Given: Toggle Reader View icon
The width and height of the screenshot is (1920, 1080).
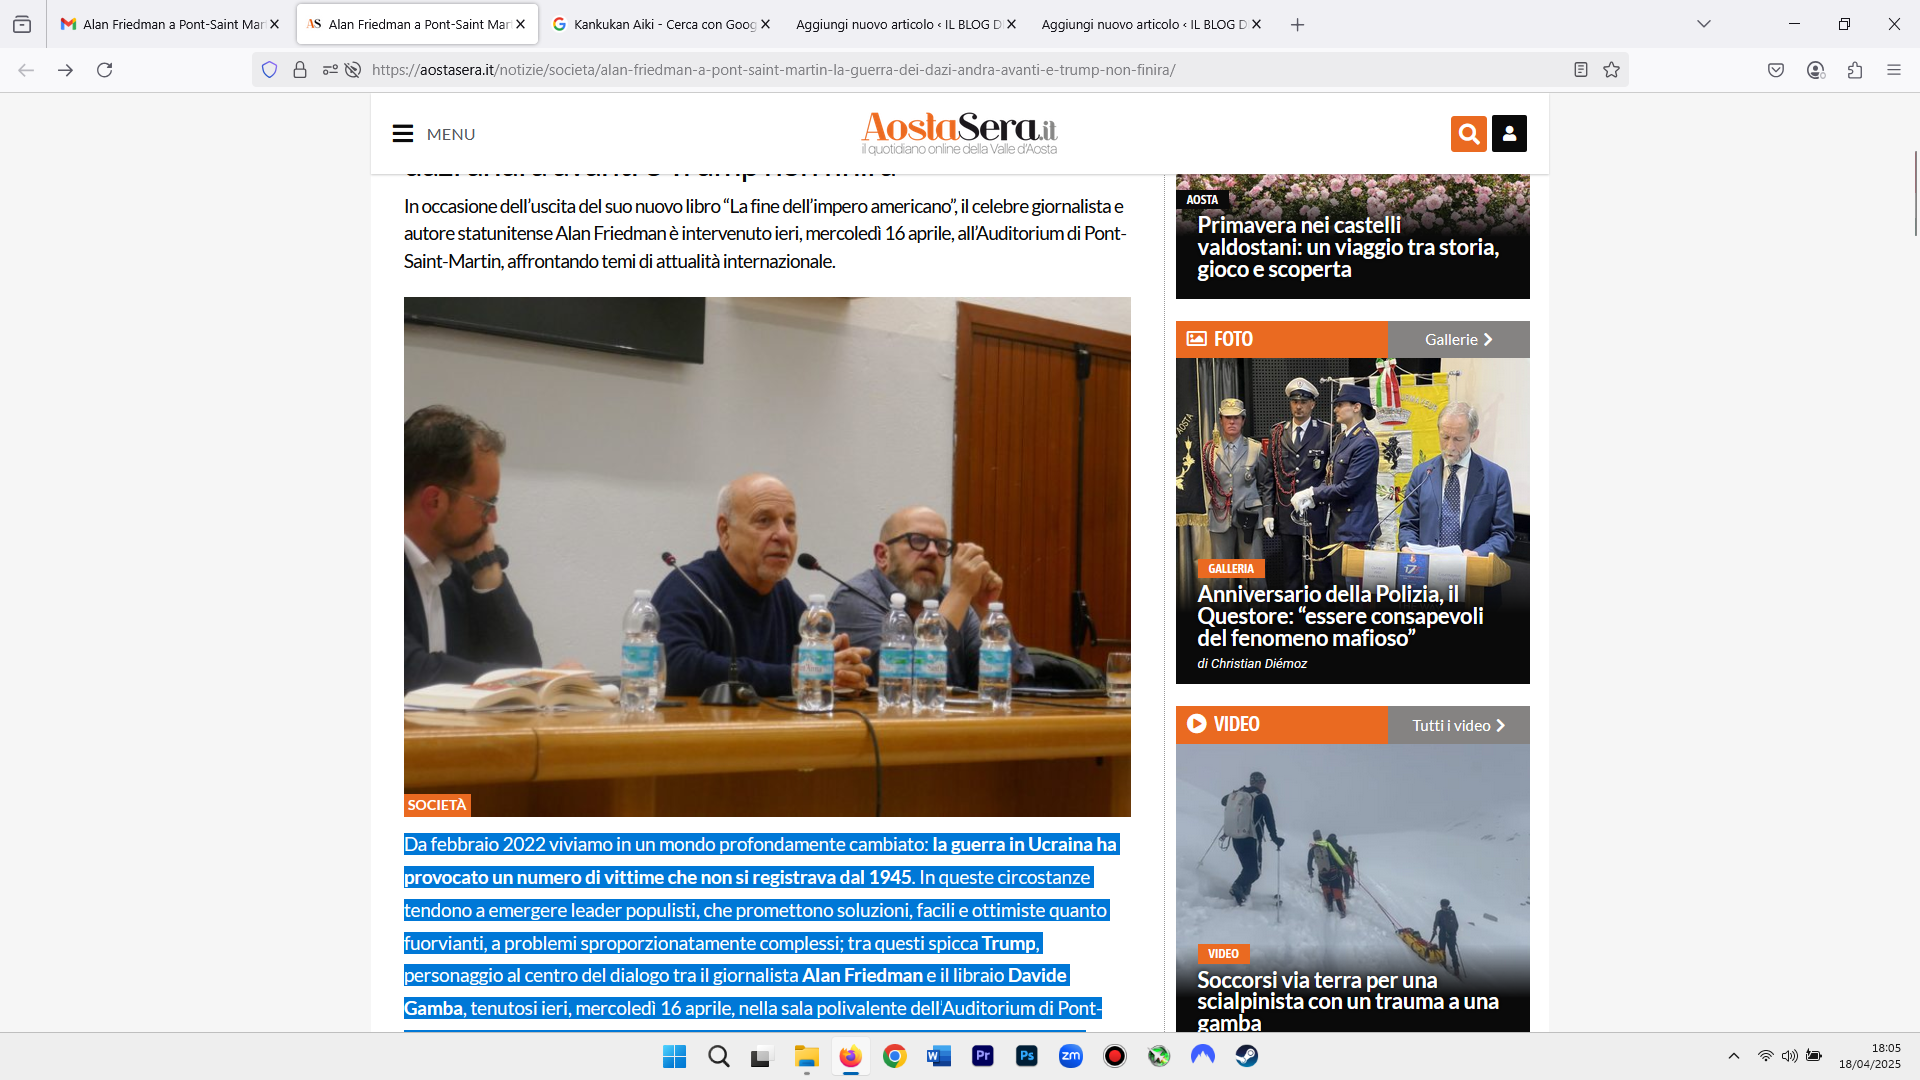Looking at the screenshot, I should (x=1581, y=70).
